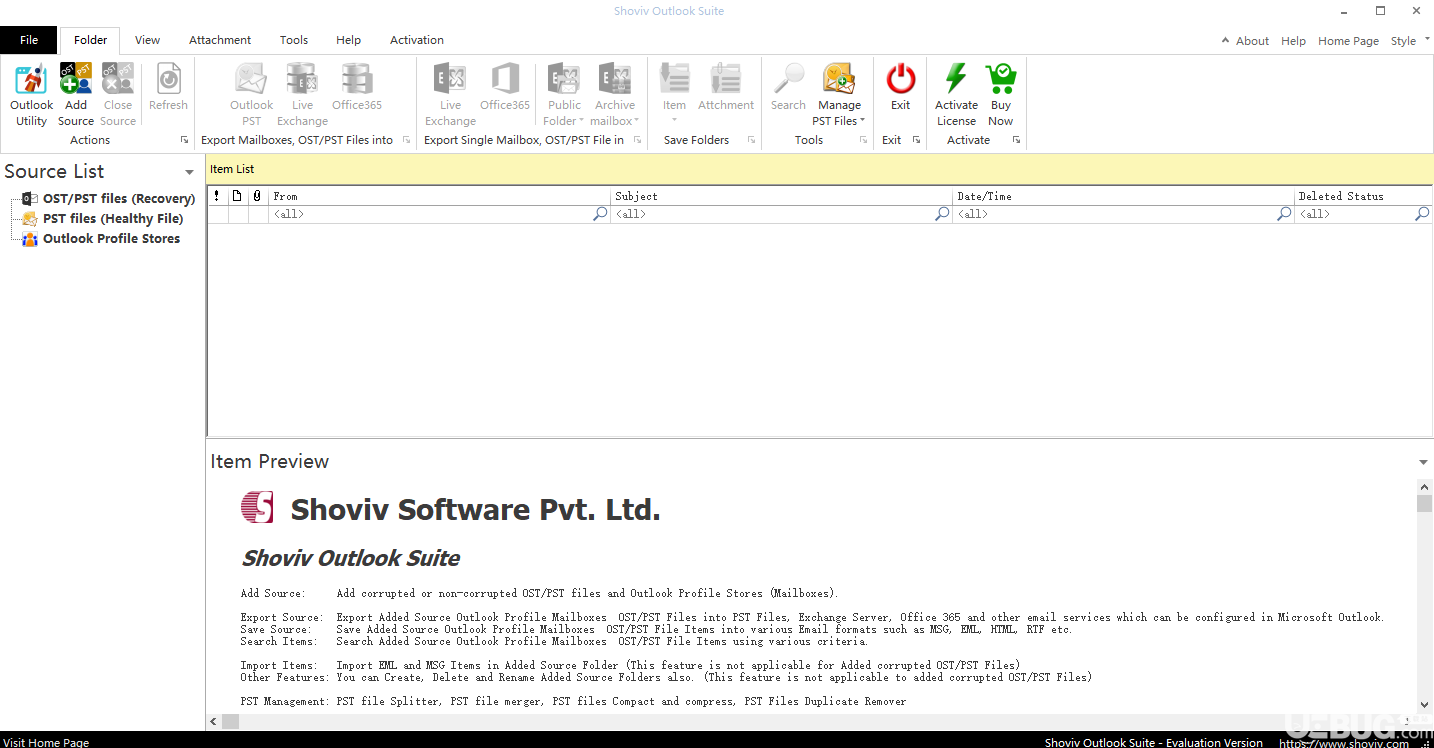Switch to the Activation tab
The height and width of the screenshot is (748, 1434).
417,40
